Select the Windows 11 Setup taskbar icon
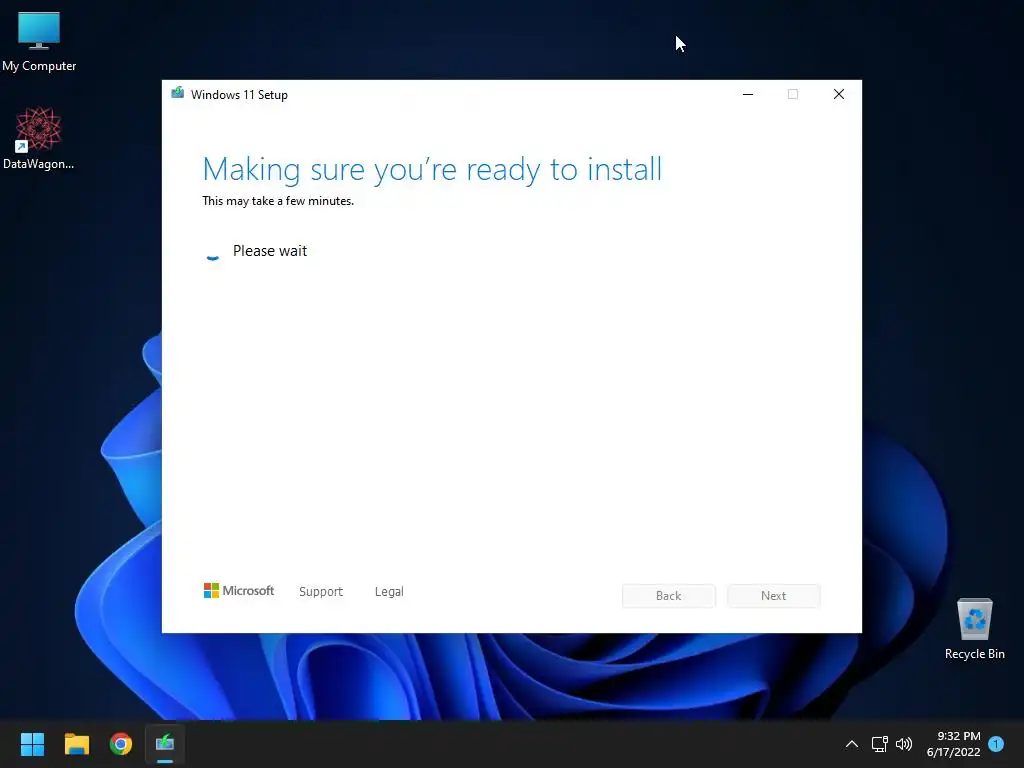1024x768 pixels. coord(165,743)
